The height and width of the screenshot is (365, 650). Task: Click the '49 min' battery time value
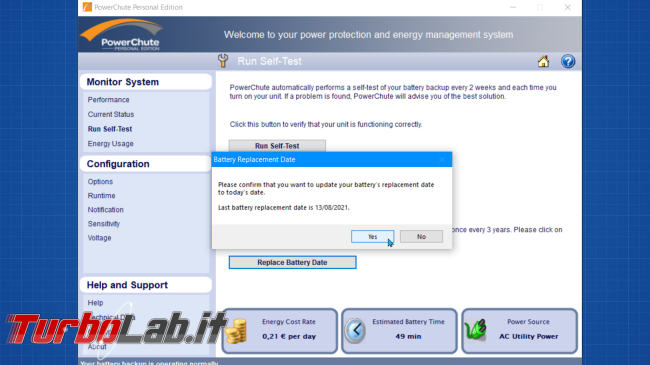click(408, 336)
